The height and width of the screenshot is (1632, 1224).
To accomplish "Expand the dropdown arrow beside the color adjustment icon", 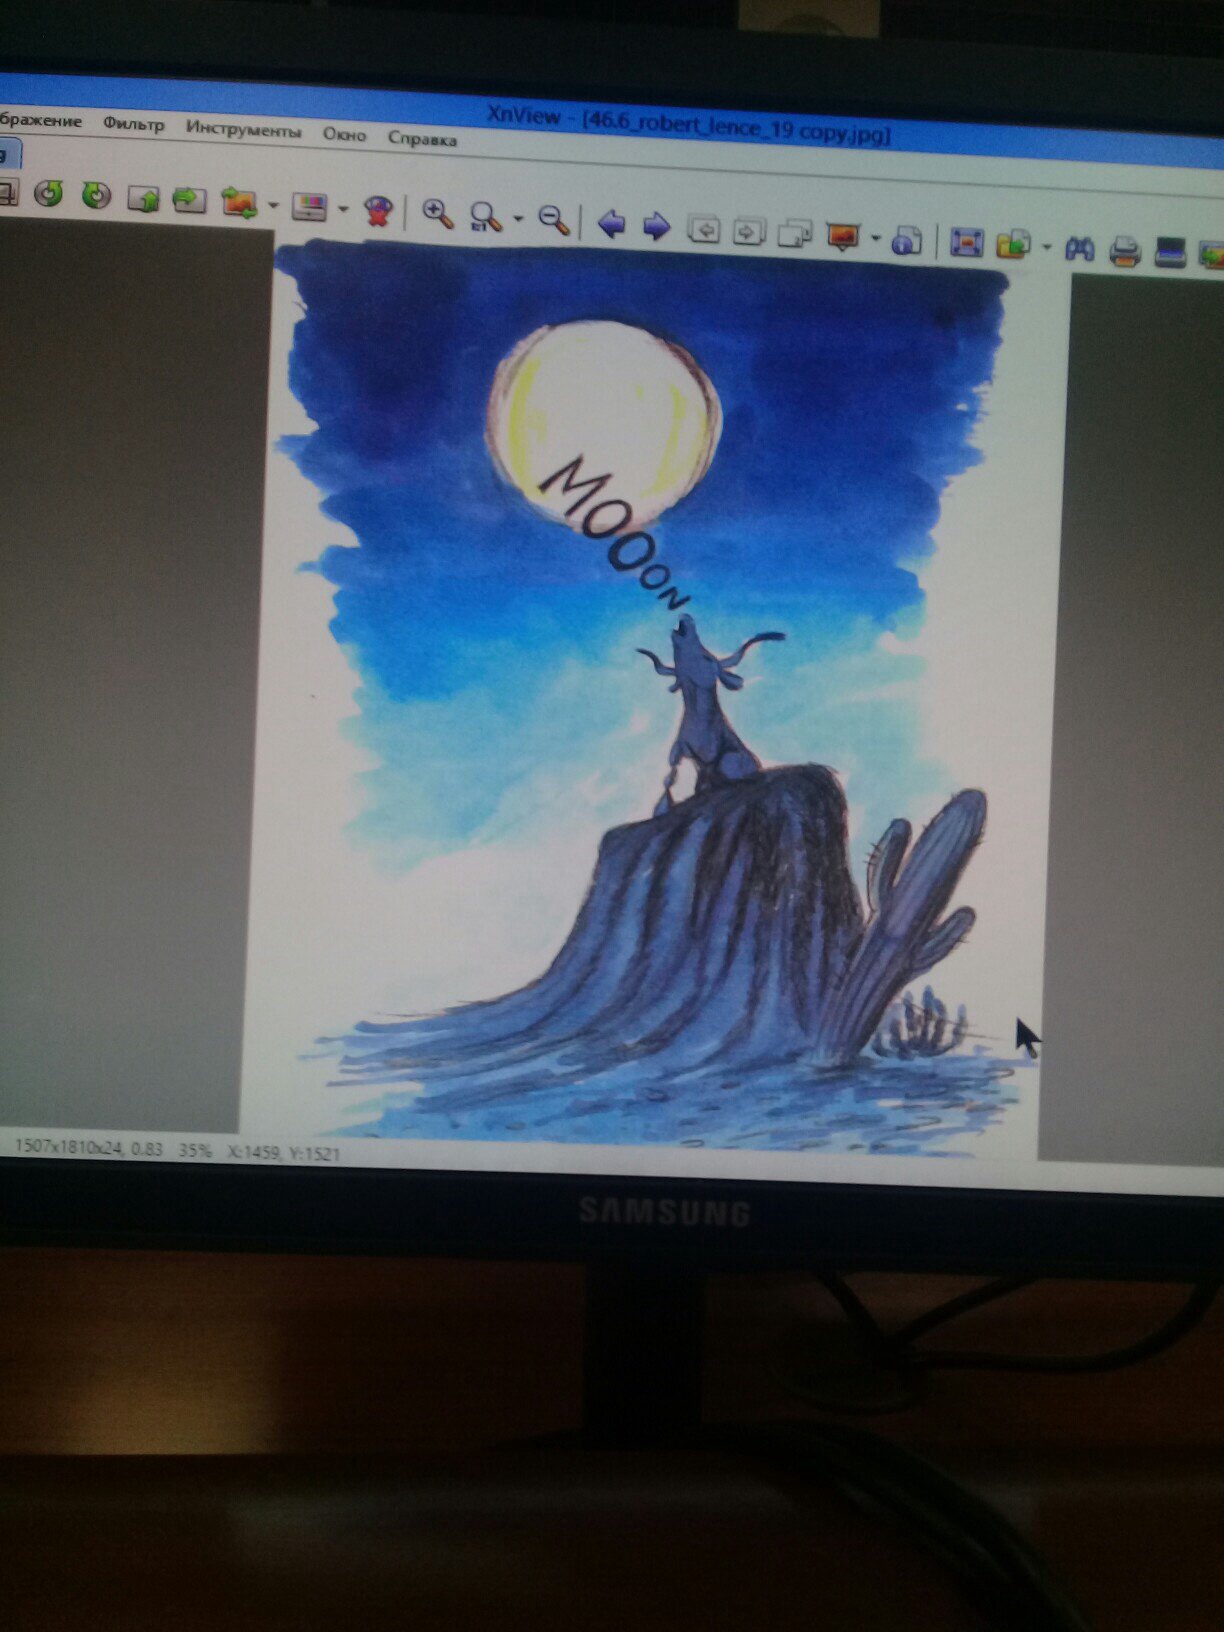I will click(343, 209).
